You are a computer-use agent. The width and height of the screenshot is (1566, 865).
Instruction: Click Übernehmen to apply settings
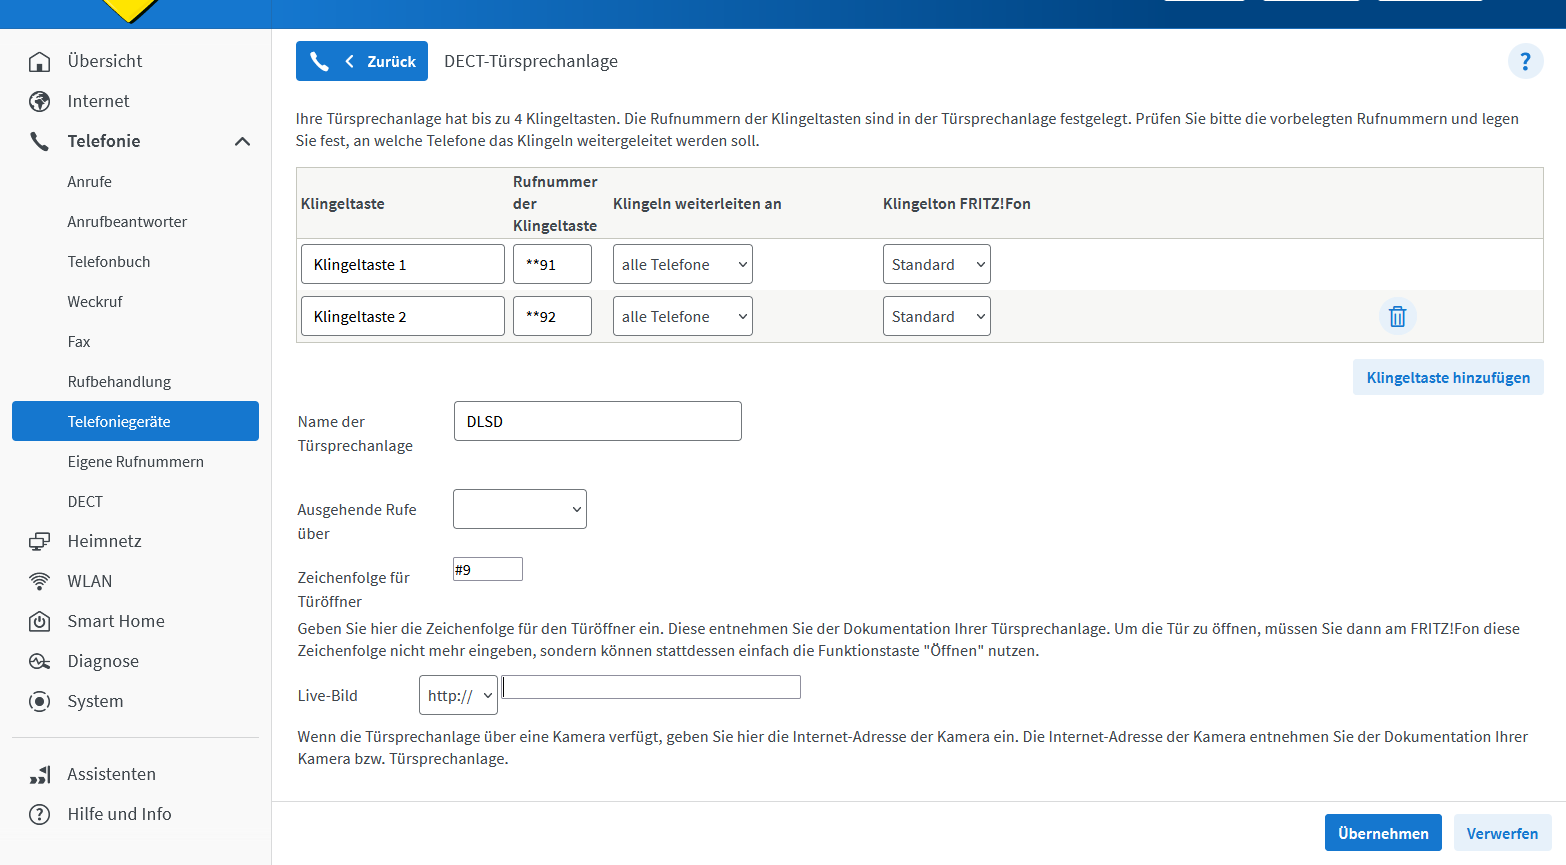[x=1383, y=833]
